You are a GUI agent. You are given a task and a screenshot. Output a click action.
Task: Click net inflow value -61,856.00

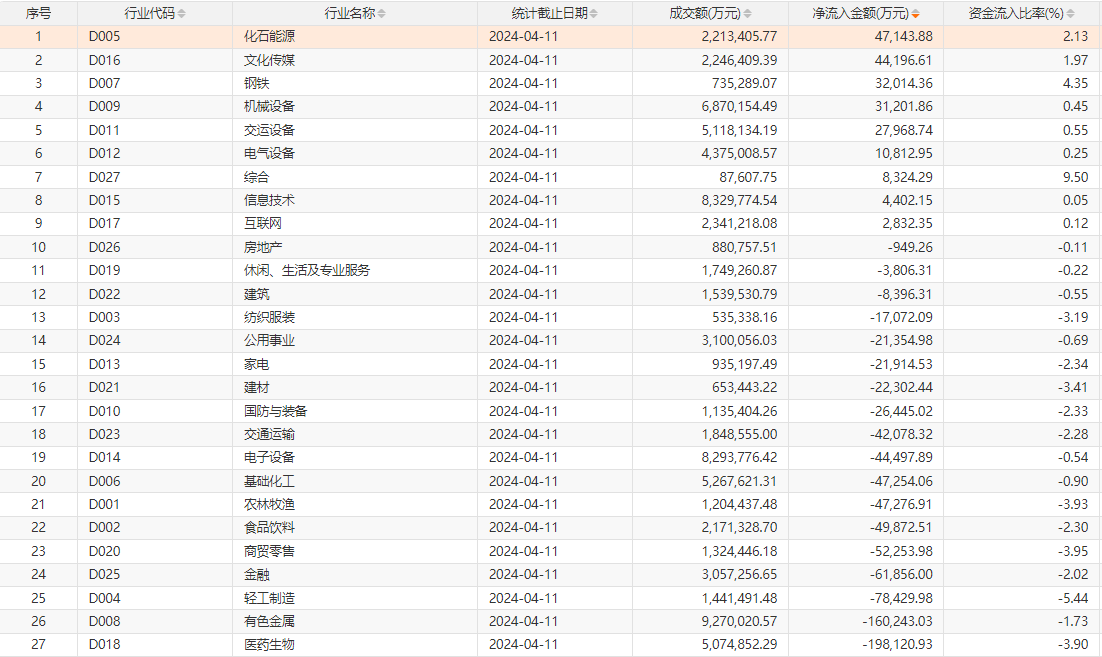[x=901, y=575]
